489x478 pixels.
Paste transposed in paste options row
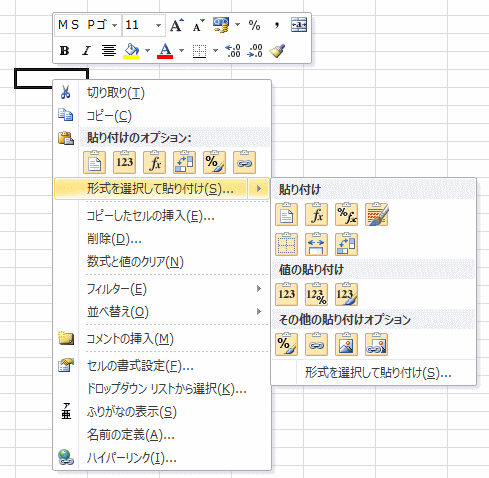(x=184, y=163)
